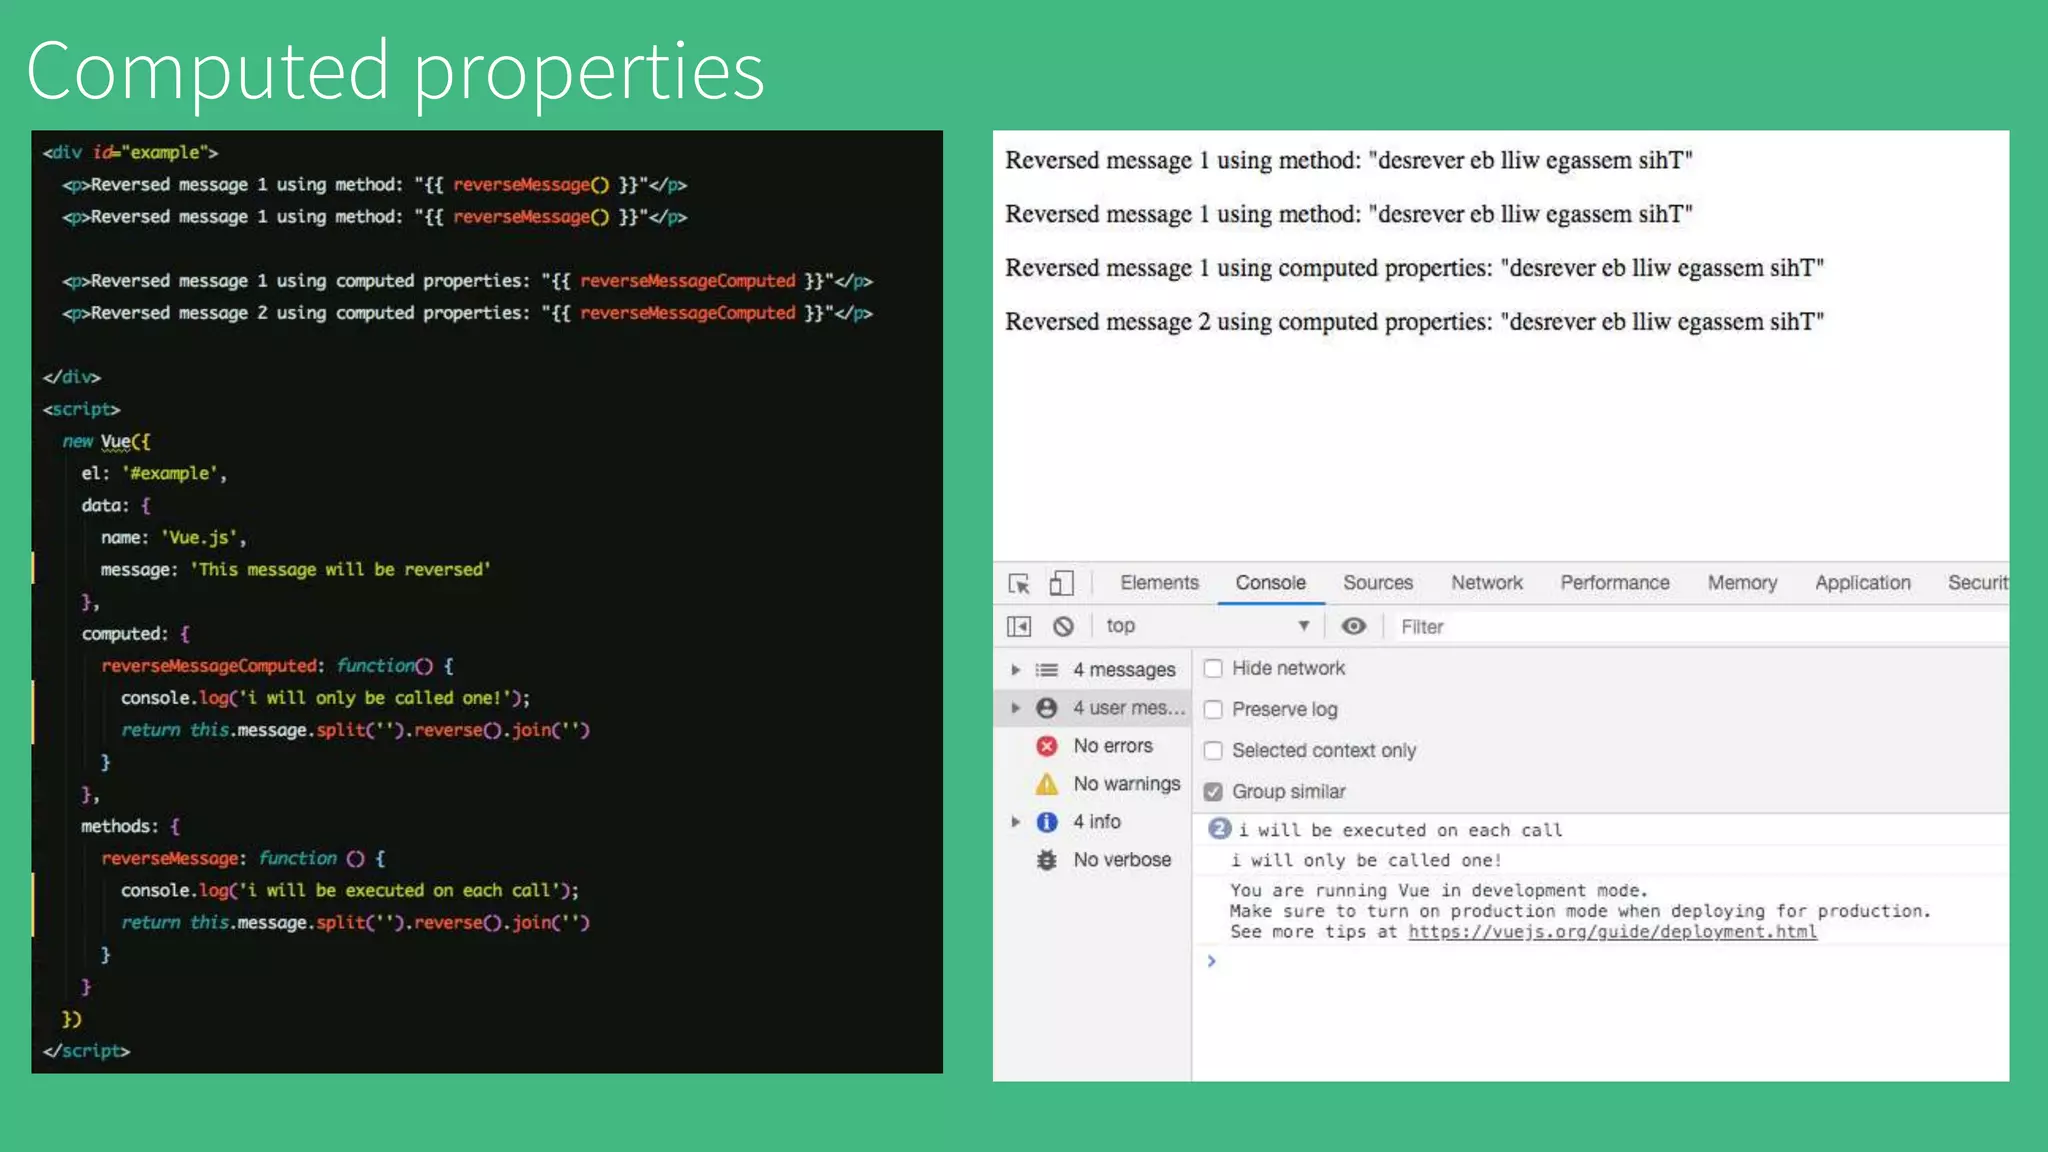Click el: '#example' code line

tap(154, 473)
